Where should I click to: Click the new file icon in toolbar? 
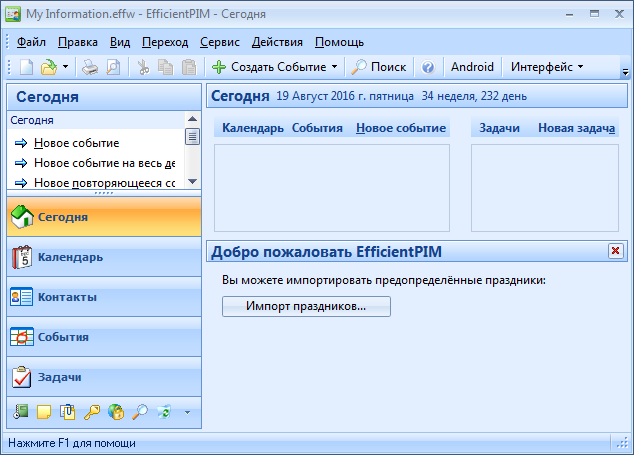coord(26,67)
